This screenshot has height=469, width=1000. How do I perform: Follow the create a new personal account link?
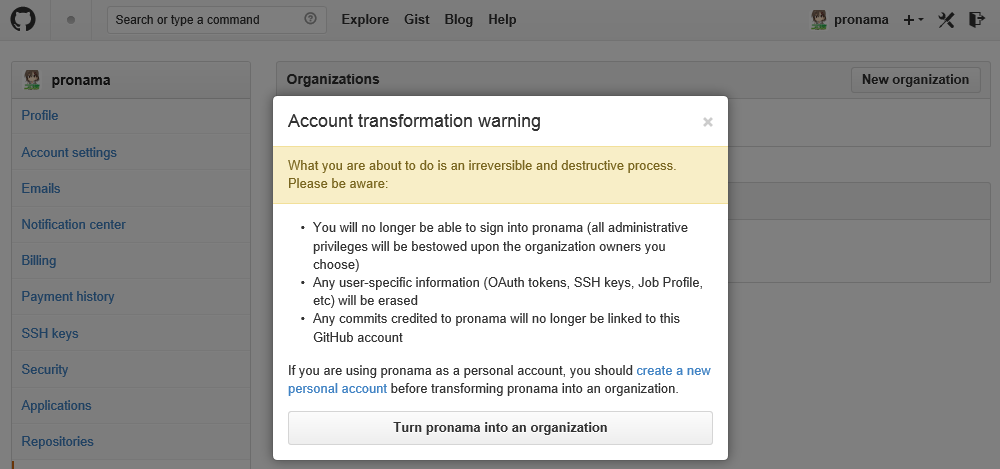[673, 370]
